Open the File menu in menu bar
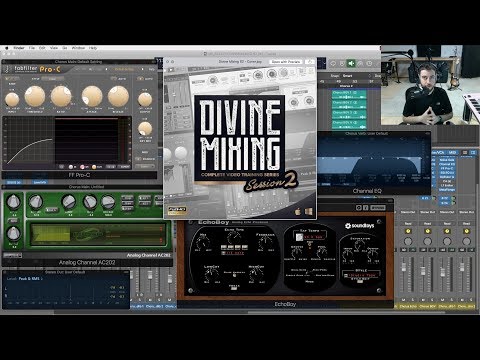Image resolution: width=480 pixels, height=360 pixels. point(32,48)
